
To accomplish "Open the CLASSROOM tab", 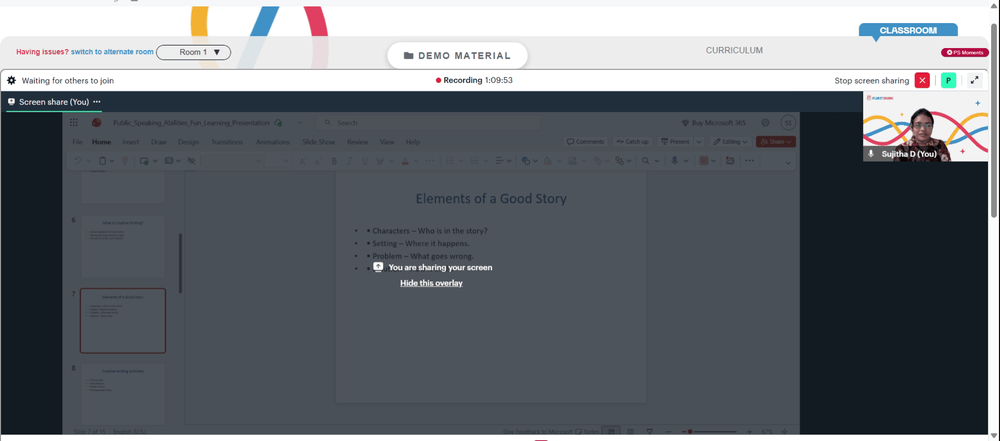I will click(908, 31).
